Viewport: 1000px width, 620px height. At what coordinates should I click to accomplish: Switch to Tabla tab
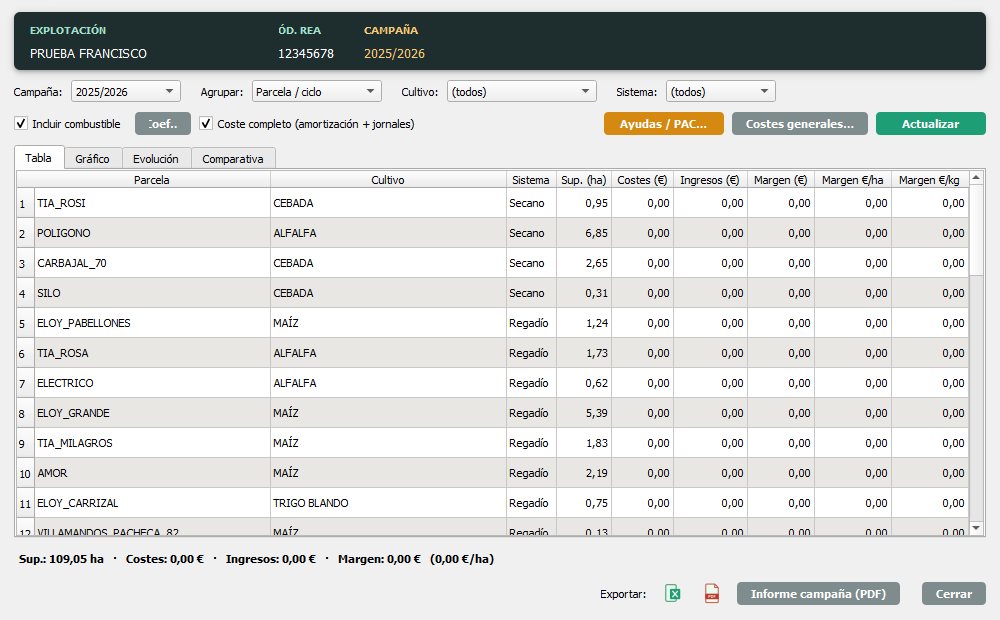pyautogui.click(x=39, y=158)
